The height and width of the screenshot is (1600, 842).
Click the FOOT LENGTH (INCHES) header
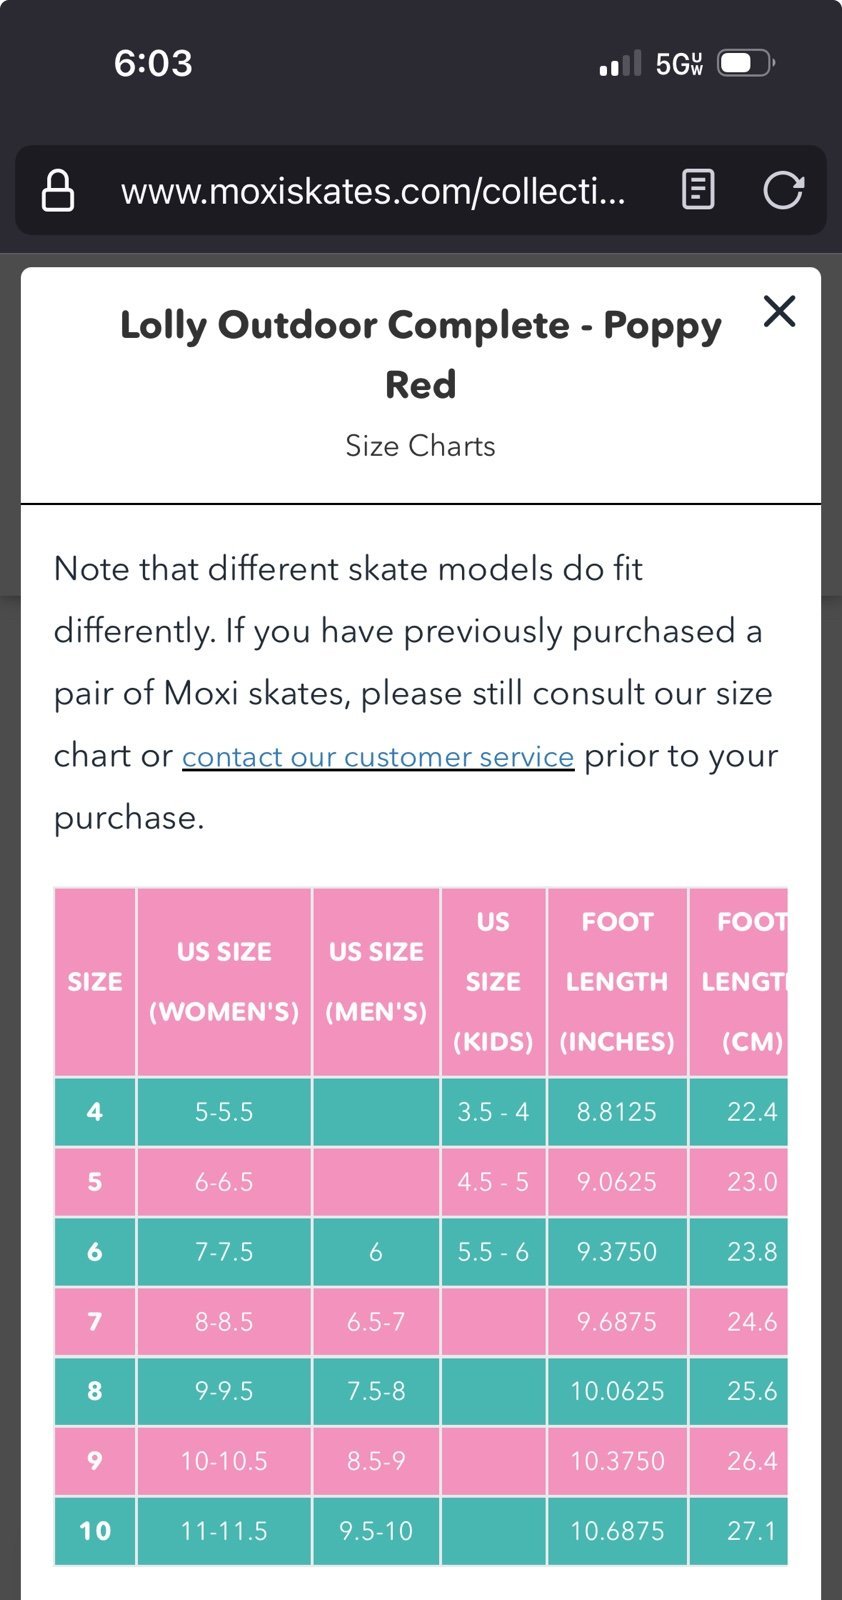(617, 982)
